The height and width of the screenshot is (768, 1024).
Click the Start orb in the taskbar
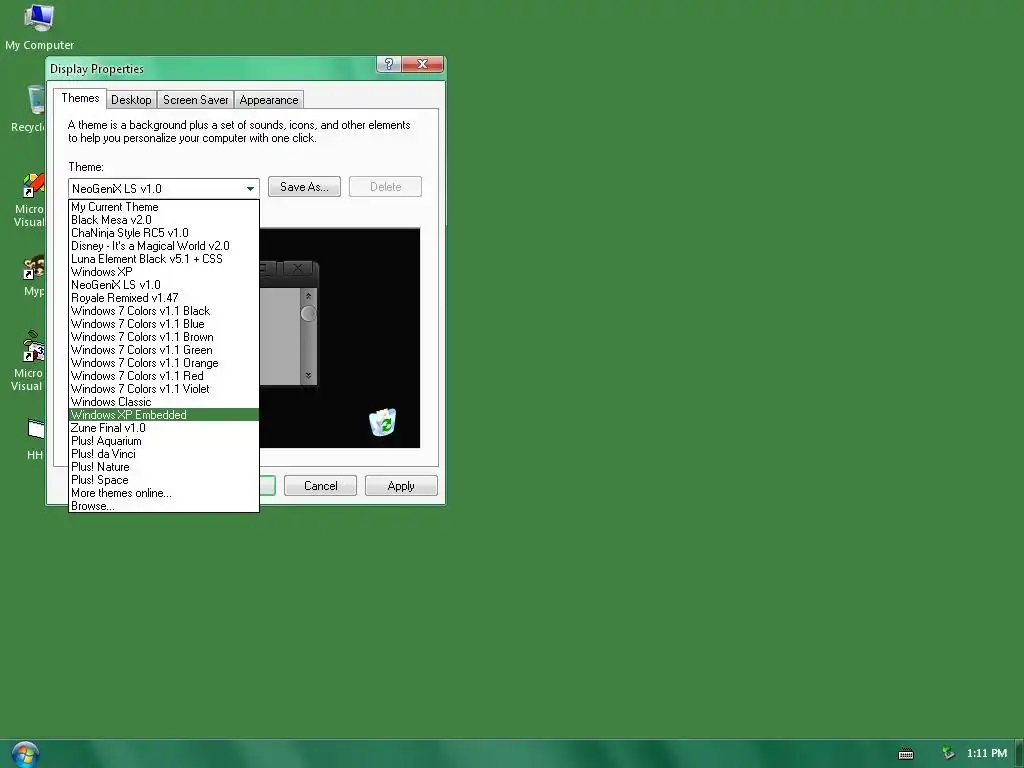coord(25,754)
